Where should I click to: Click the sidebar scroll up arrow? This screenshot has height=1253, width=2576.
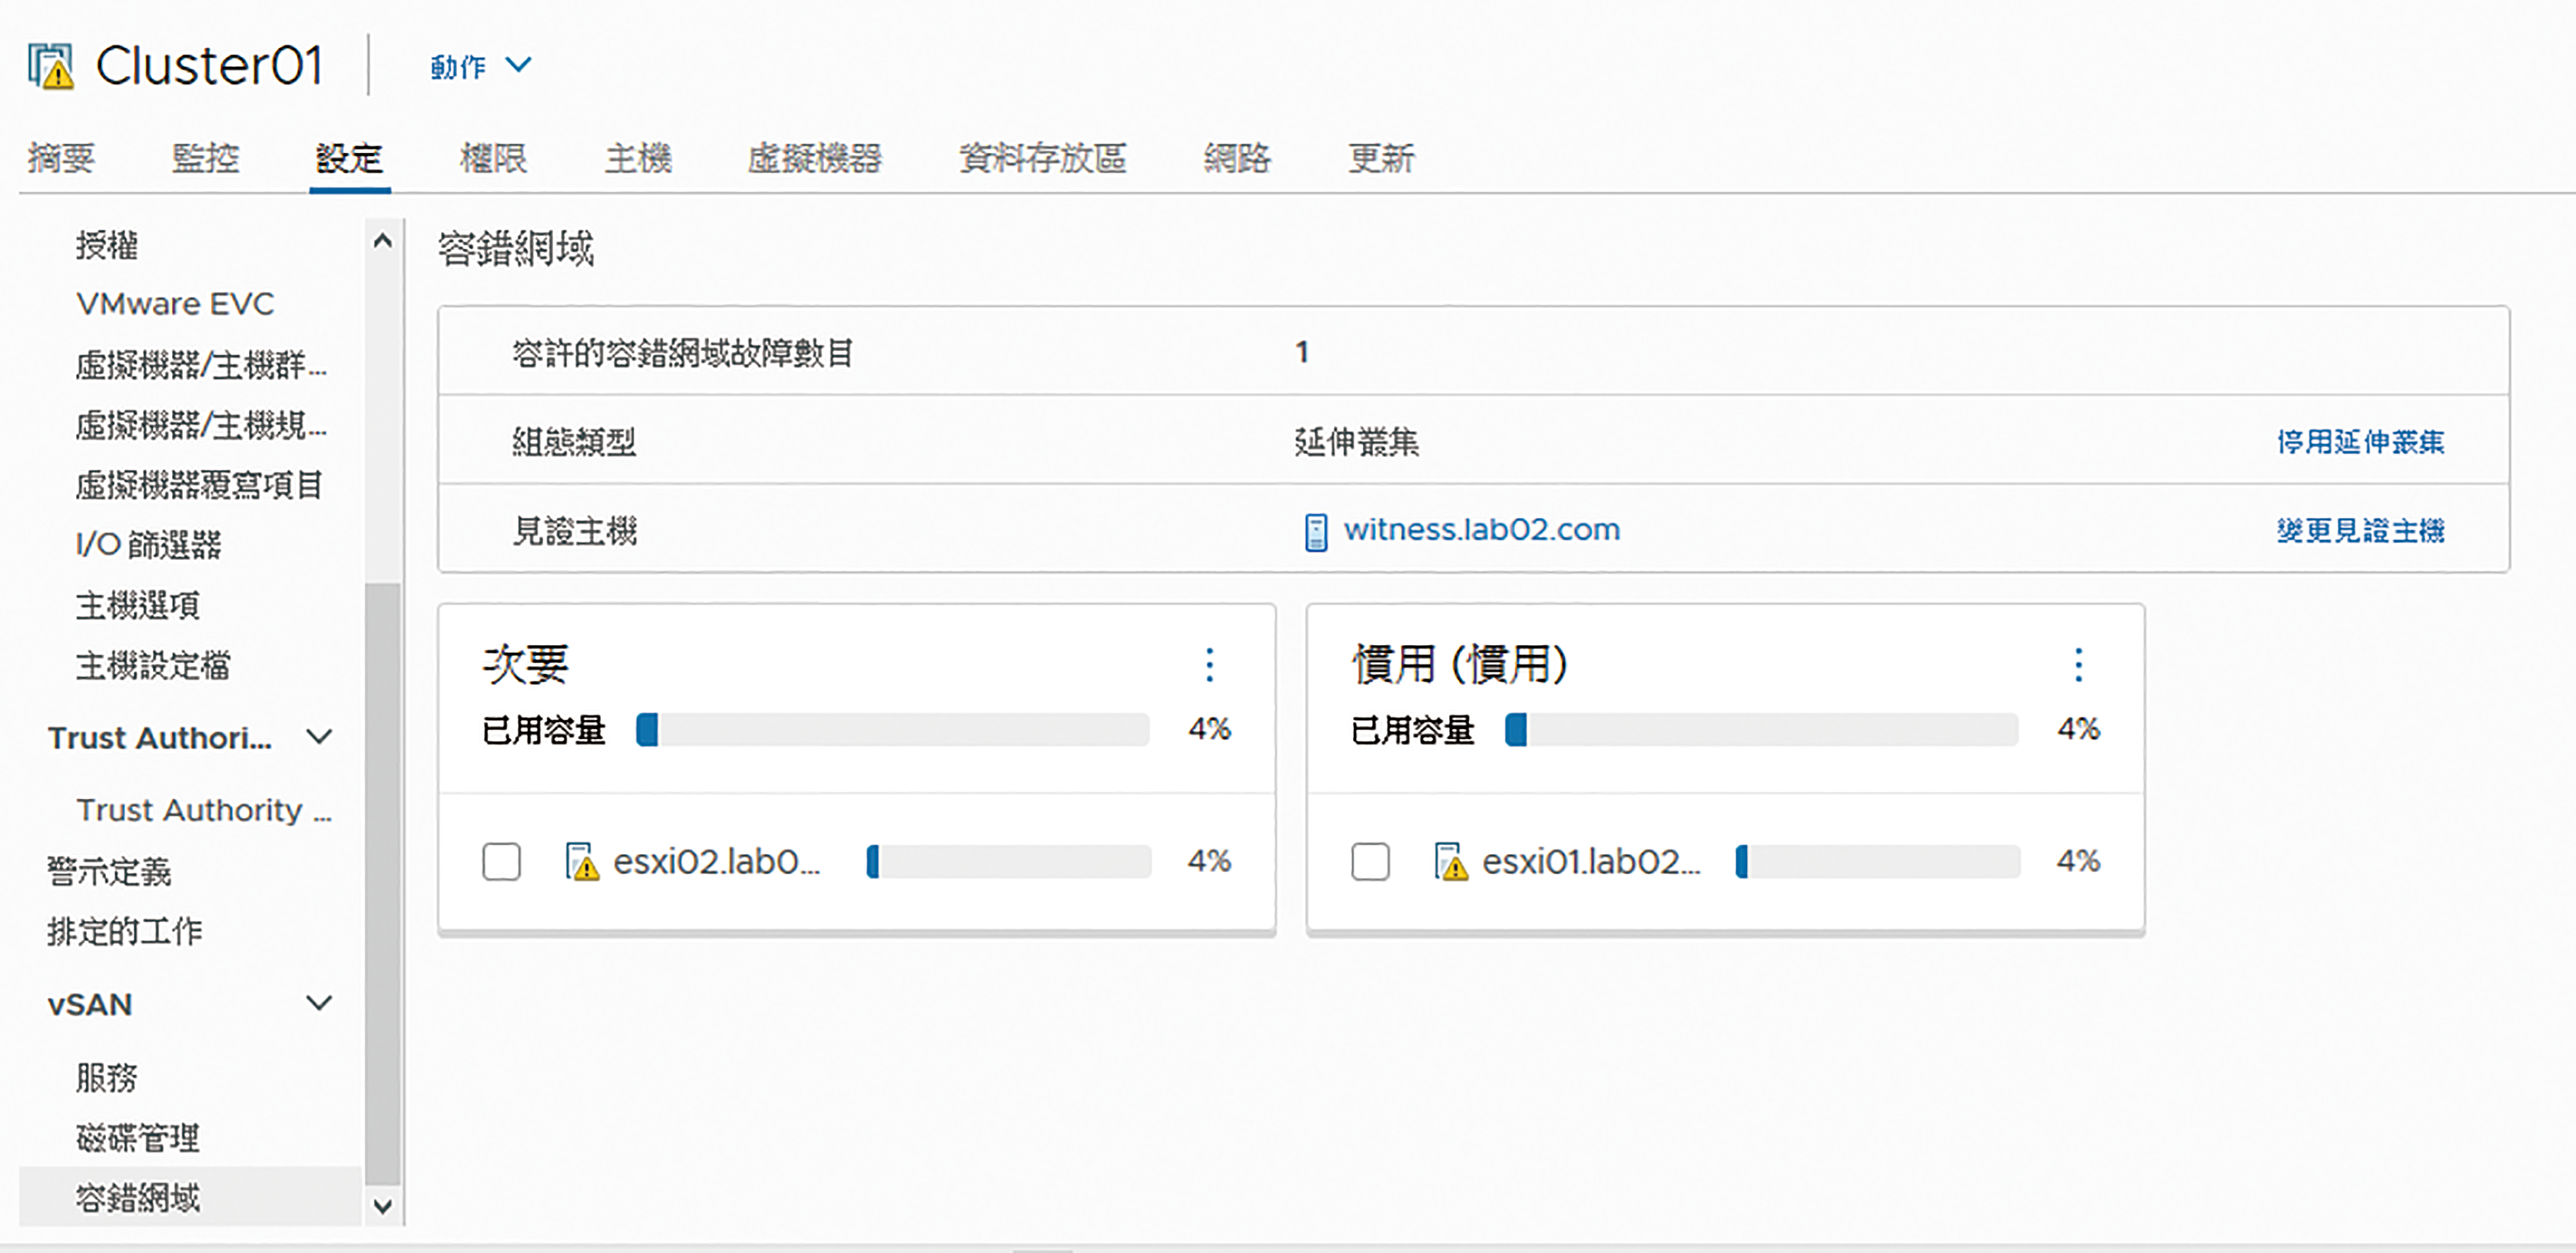382,241
